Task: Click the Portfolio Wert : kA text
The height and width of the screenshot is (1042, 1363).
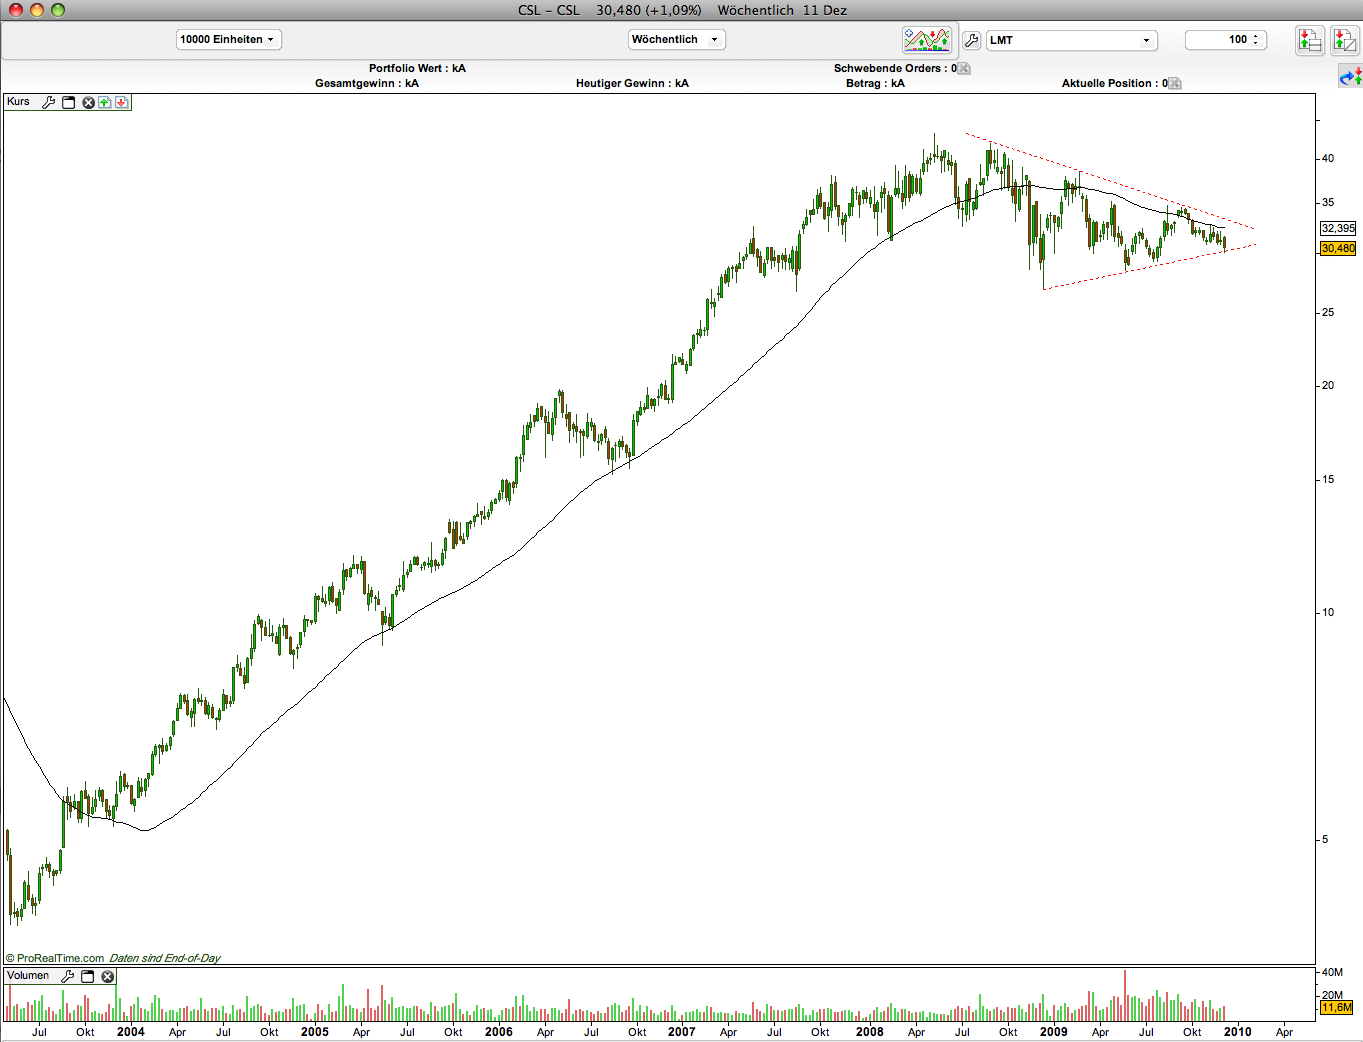Action: point(417,68)
